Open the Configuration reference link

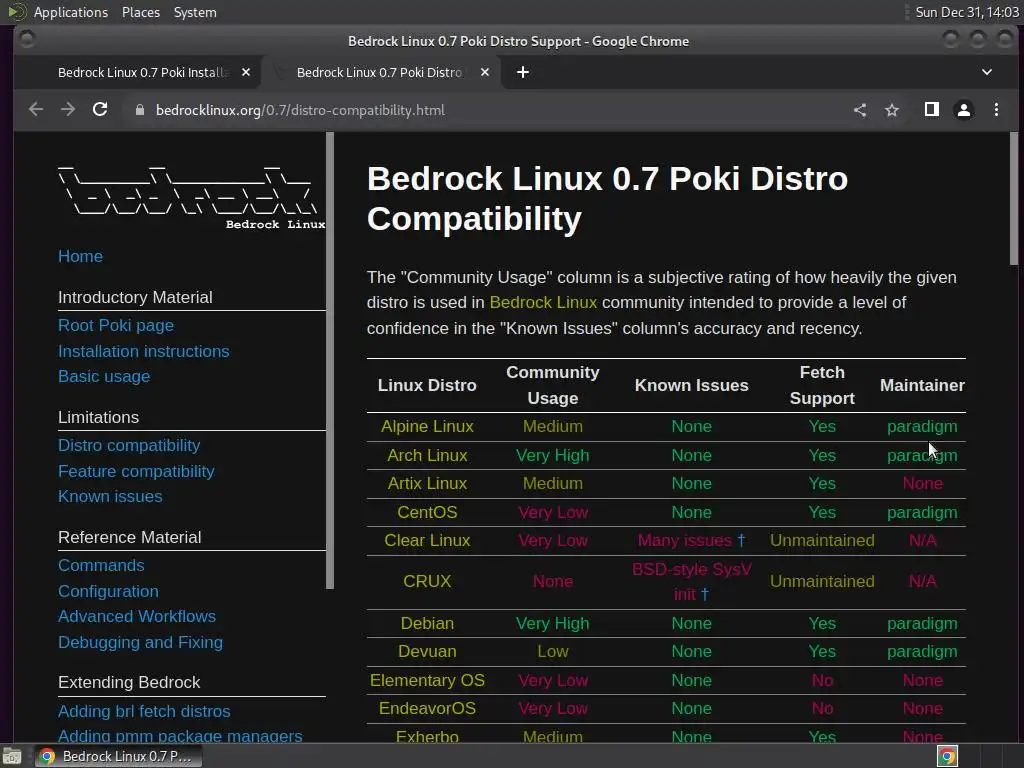[108, 592]
